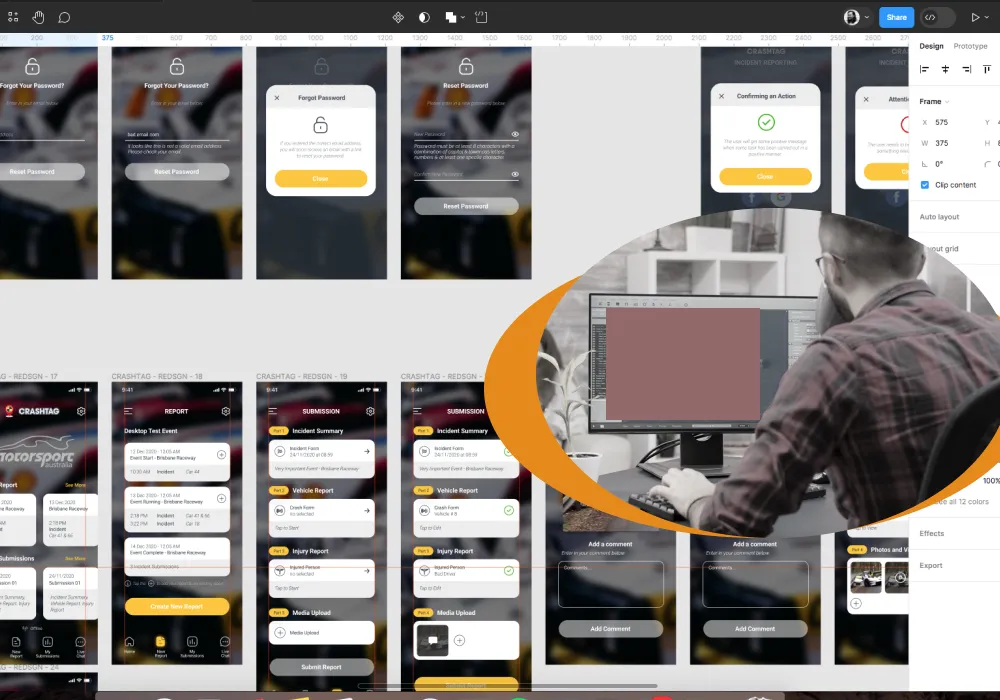Open the shape and actions tools menu
Image resolution: width=1000 pixels, height=700 pixels.
pyautogui.click(x=13, y=17)
